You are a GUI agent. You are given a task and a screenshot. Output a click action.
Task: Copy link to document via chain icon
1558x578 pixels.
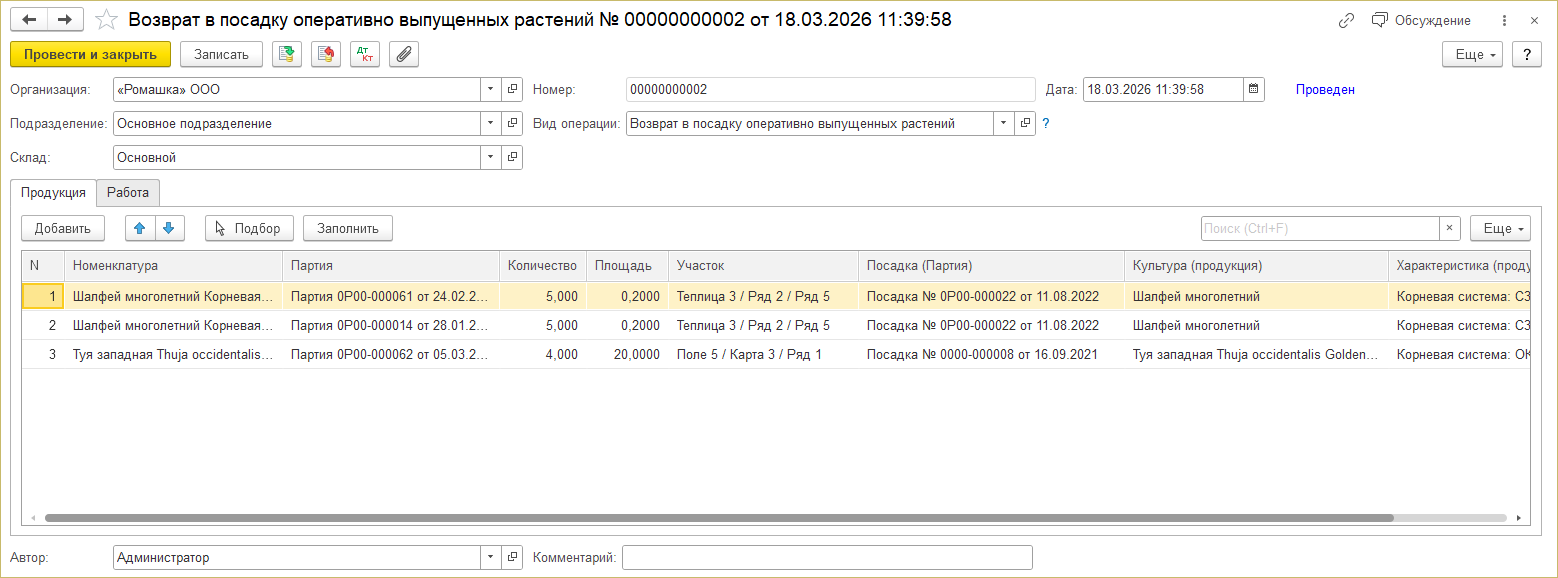1346,20
